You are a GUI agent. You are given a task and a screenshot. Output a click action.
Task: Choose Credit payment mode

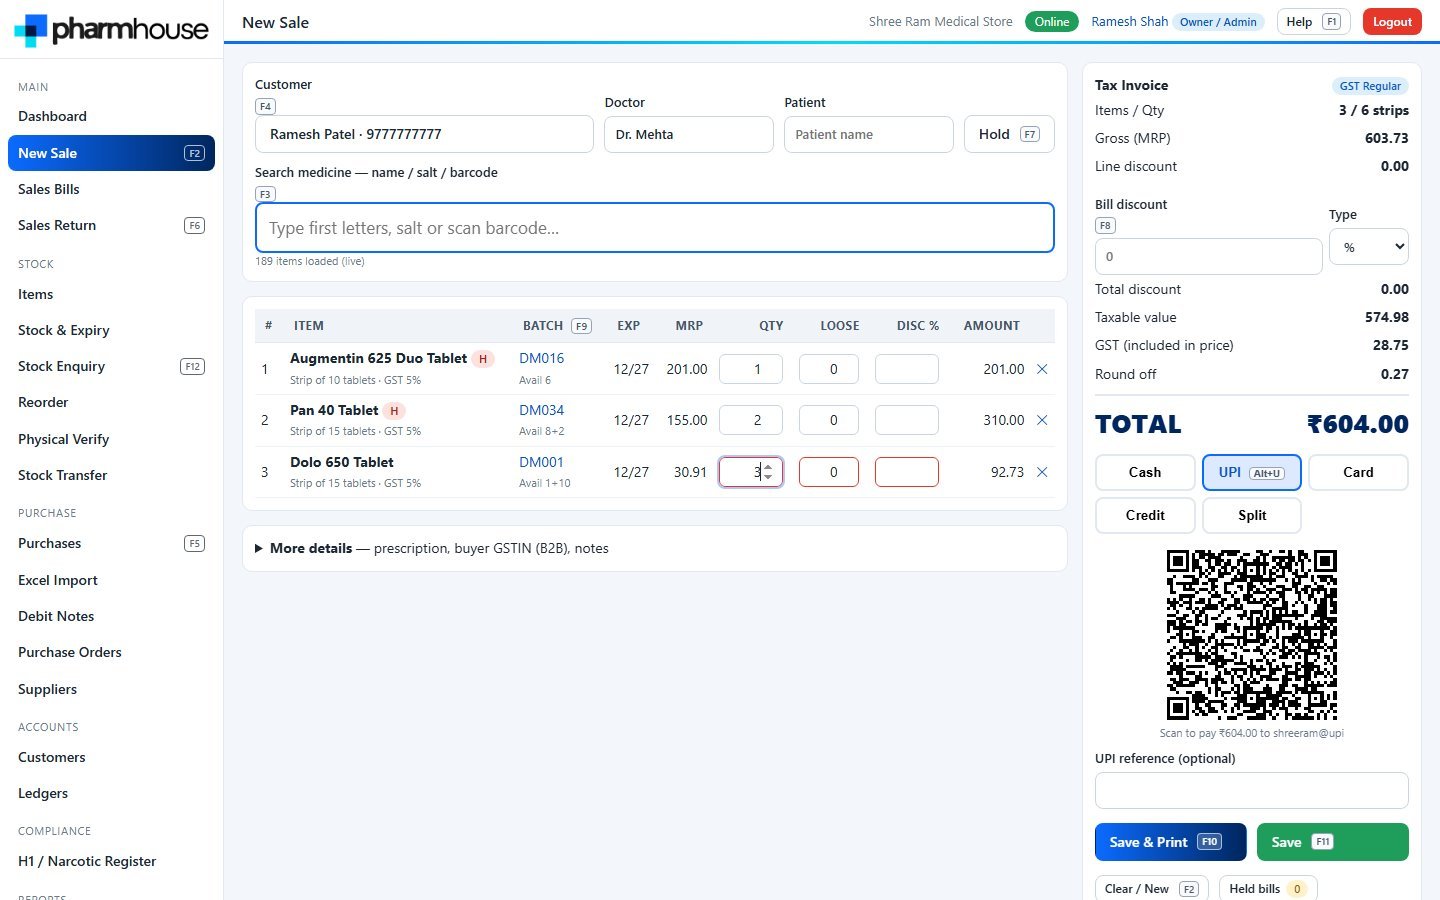pyautogui.click(x=1145, y=515)
